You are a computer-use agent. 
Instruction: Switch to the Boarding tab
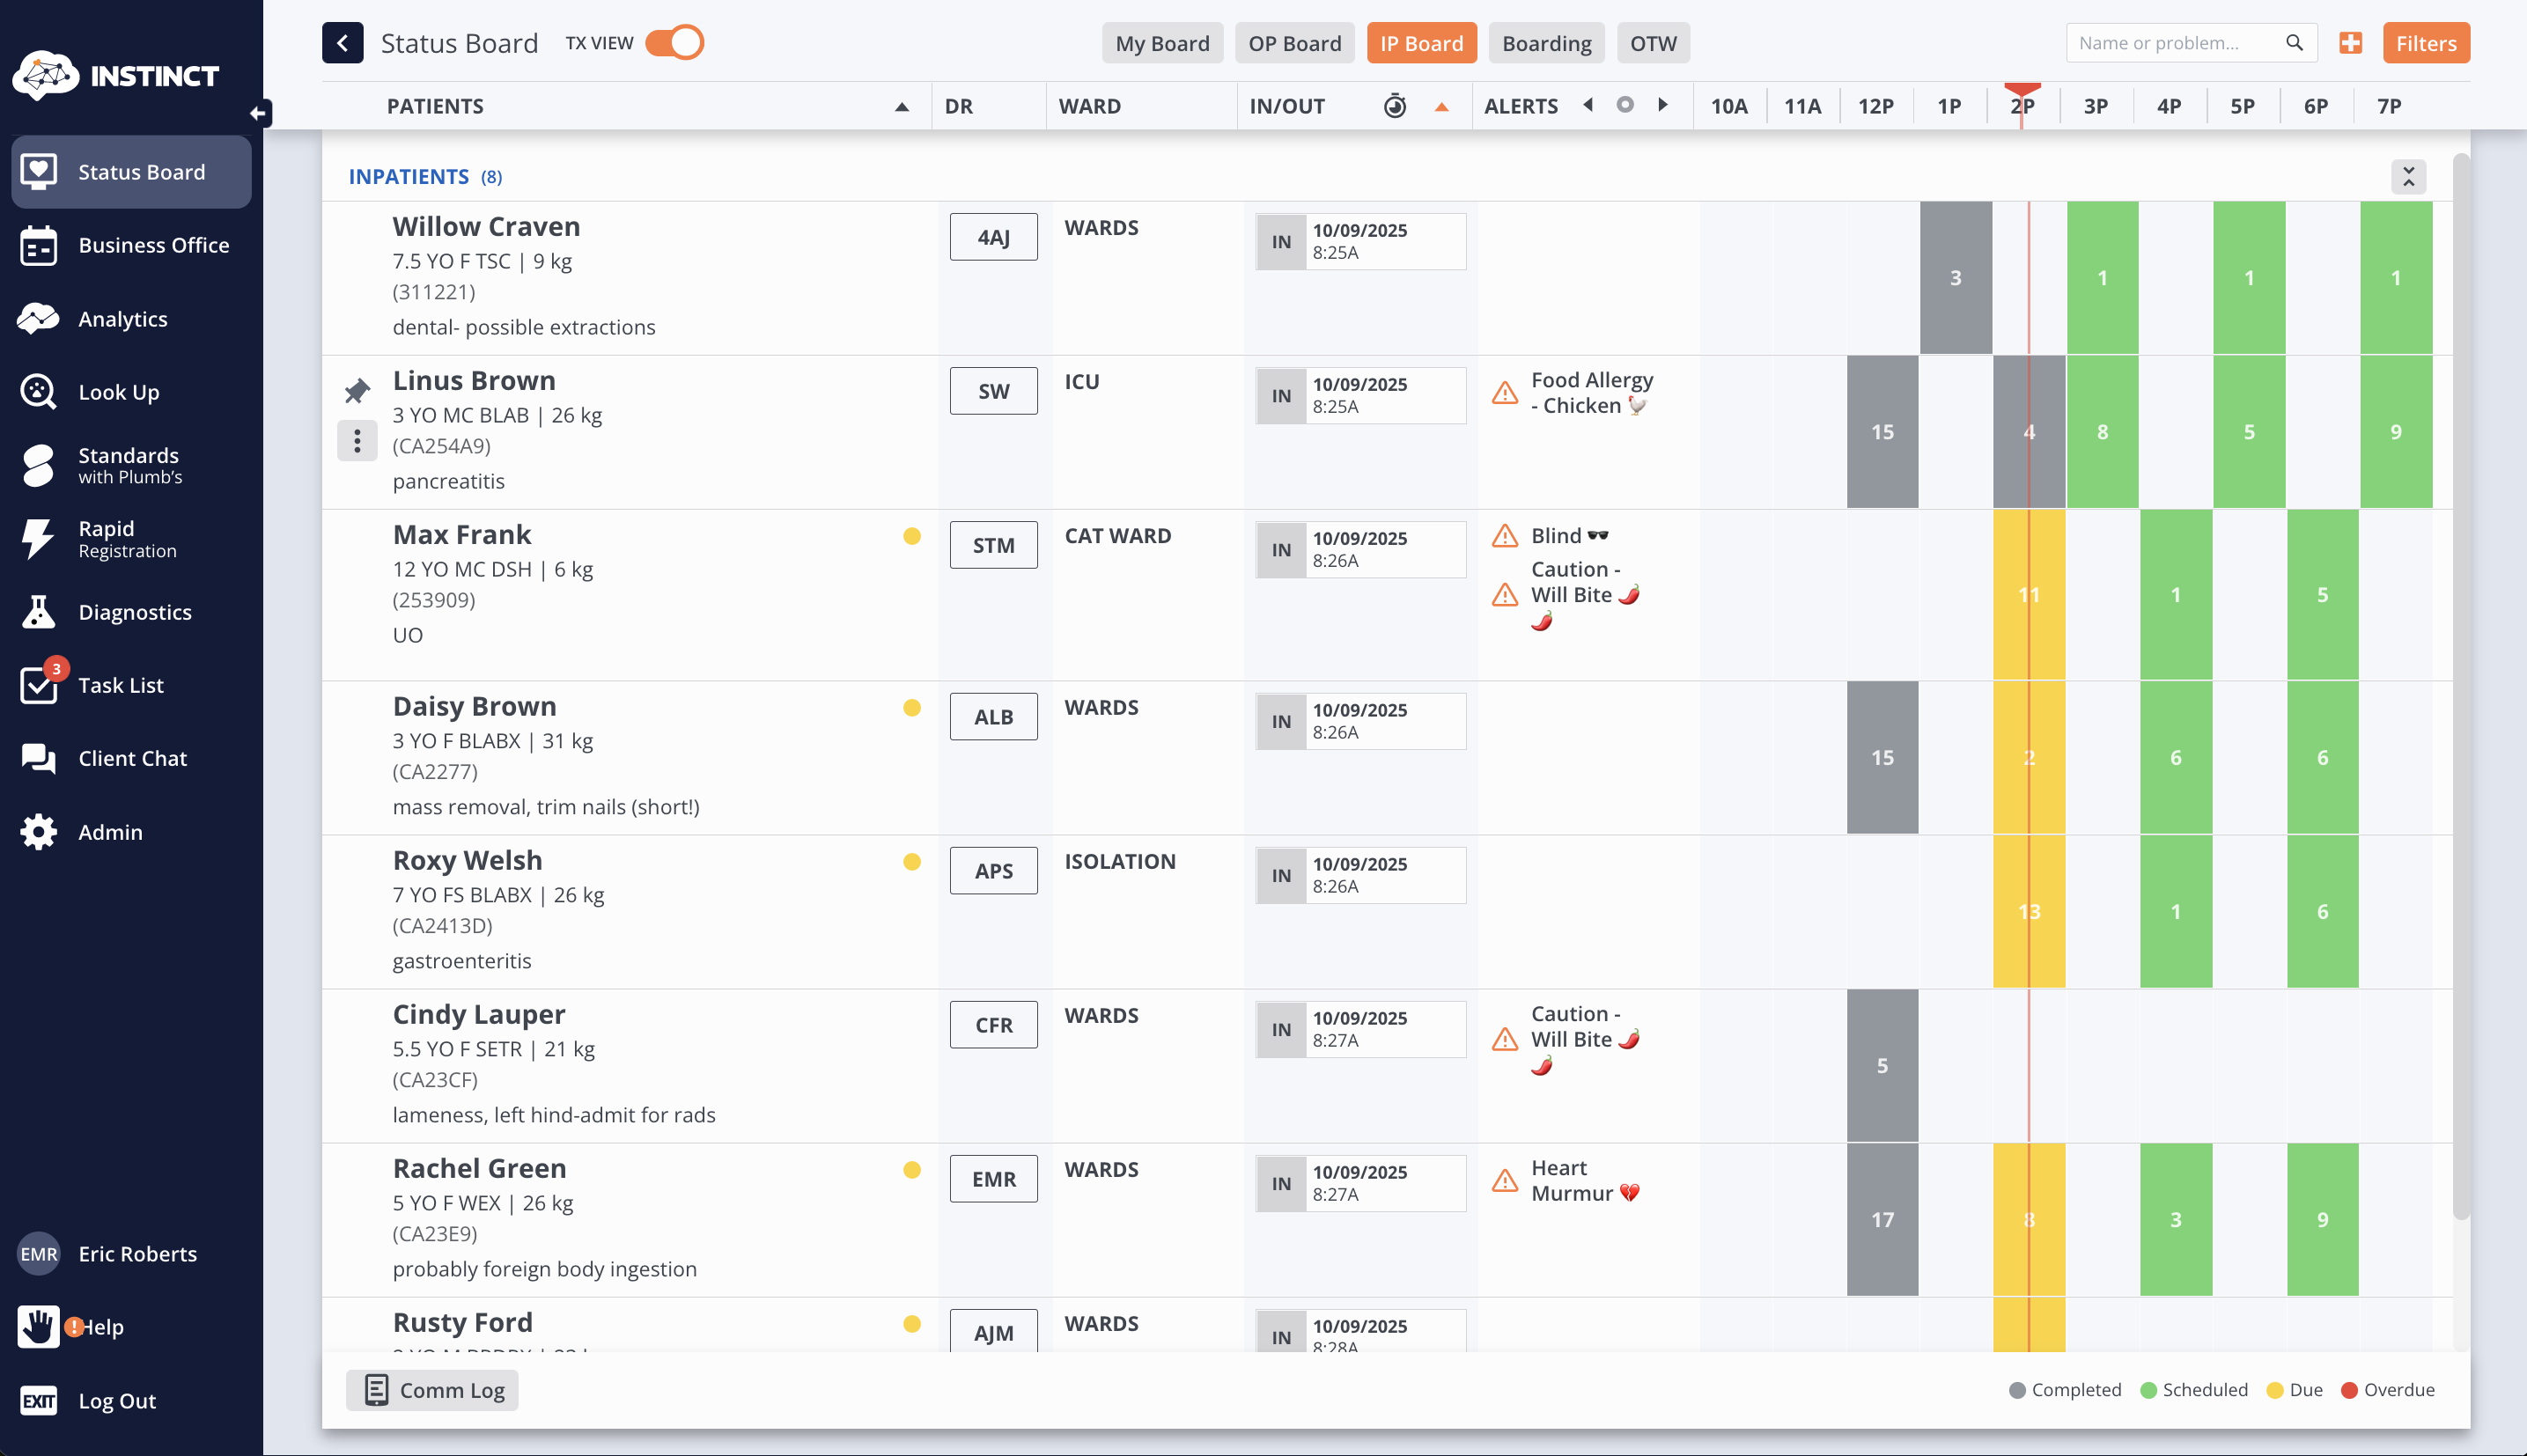coord(1546,43)
